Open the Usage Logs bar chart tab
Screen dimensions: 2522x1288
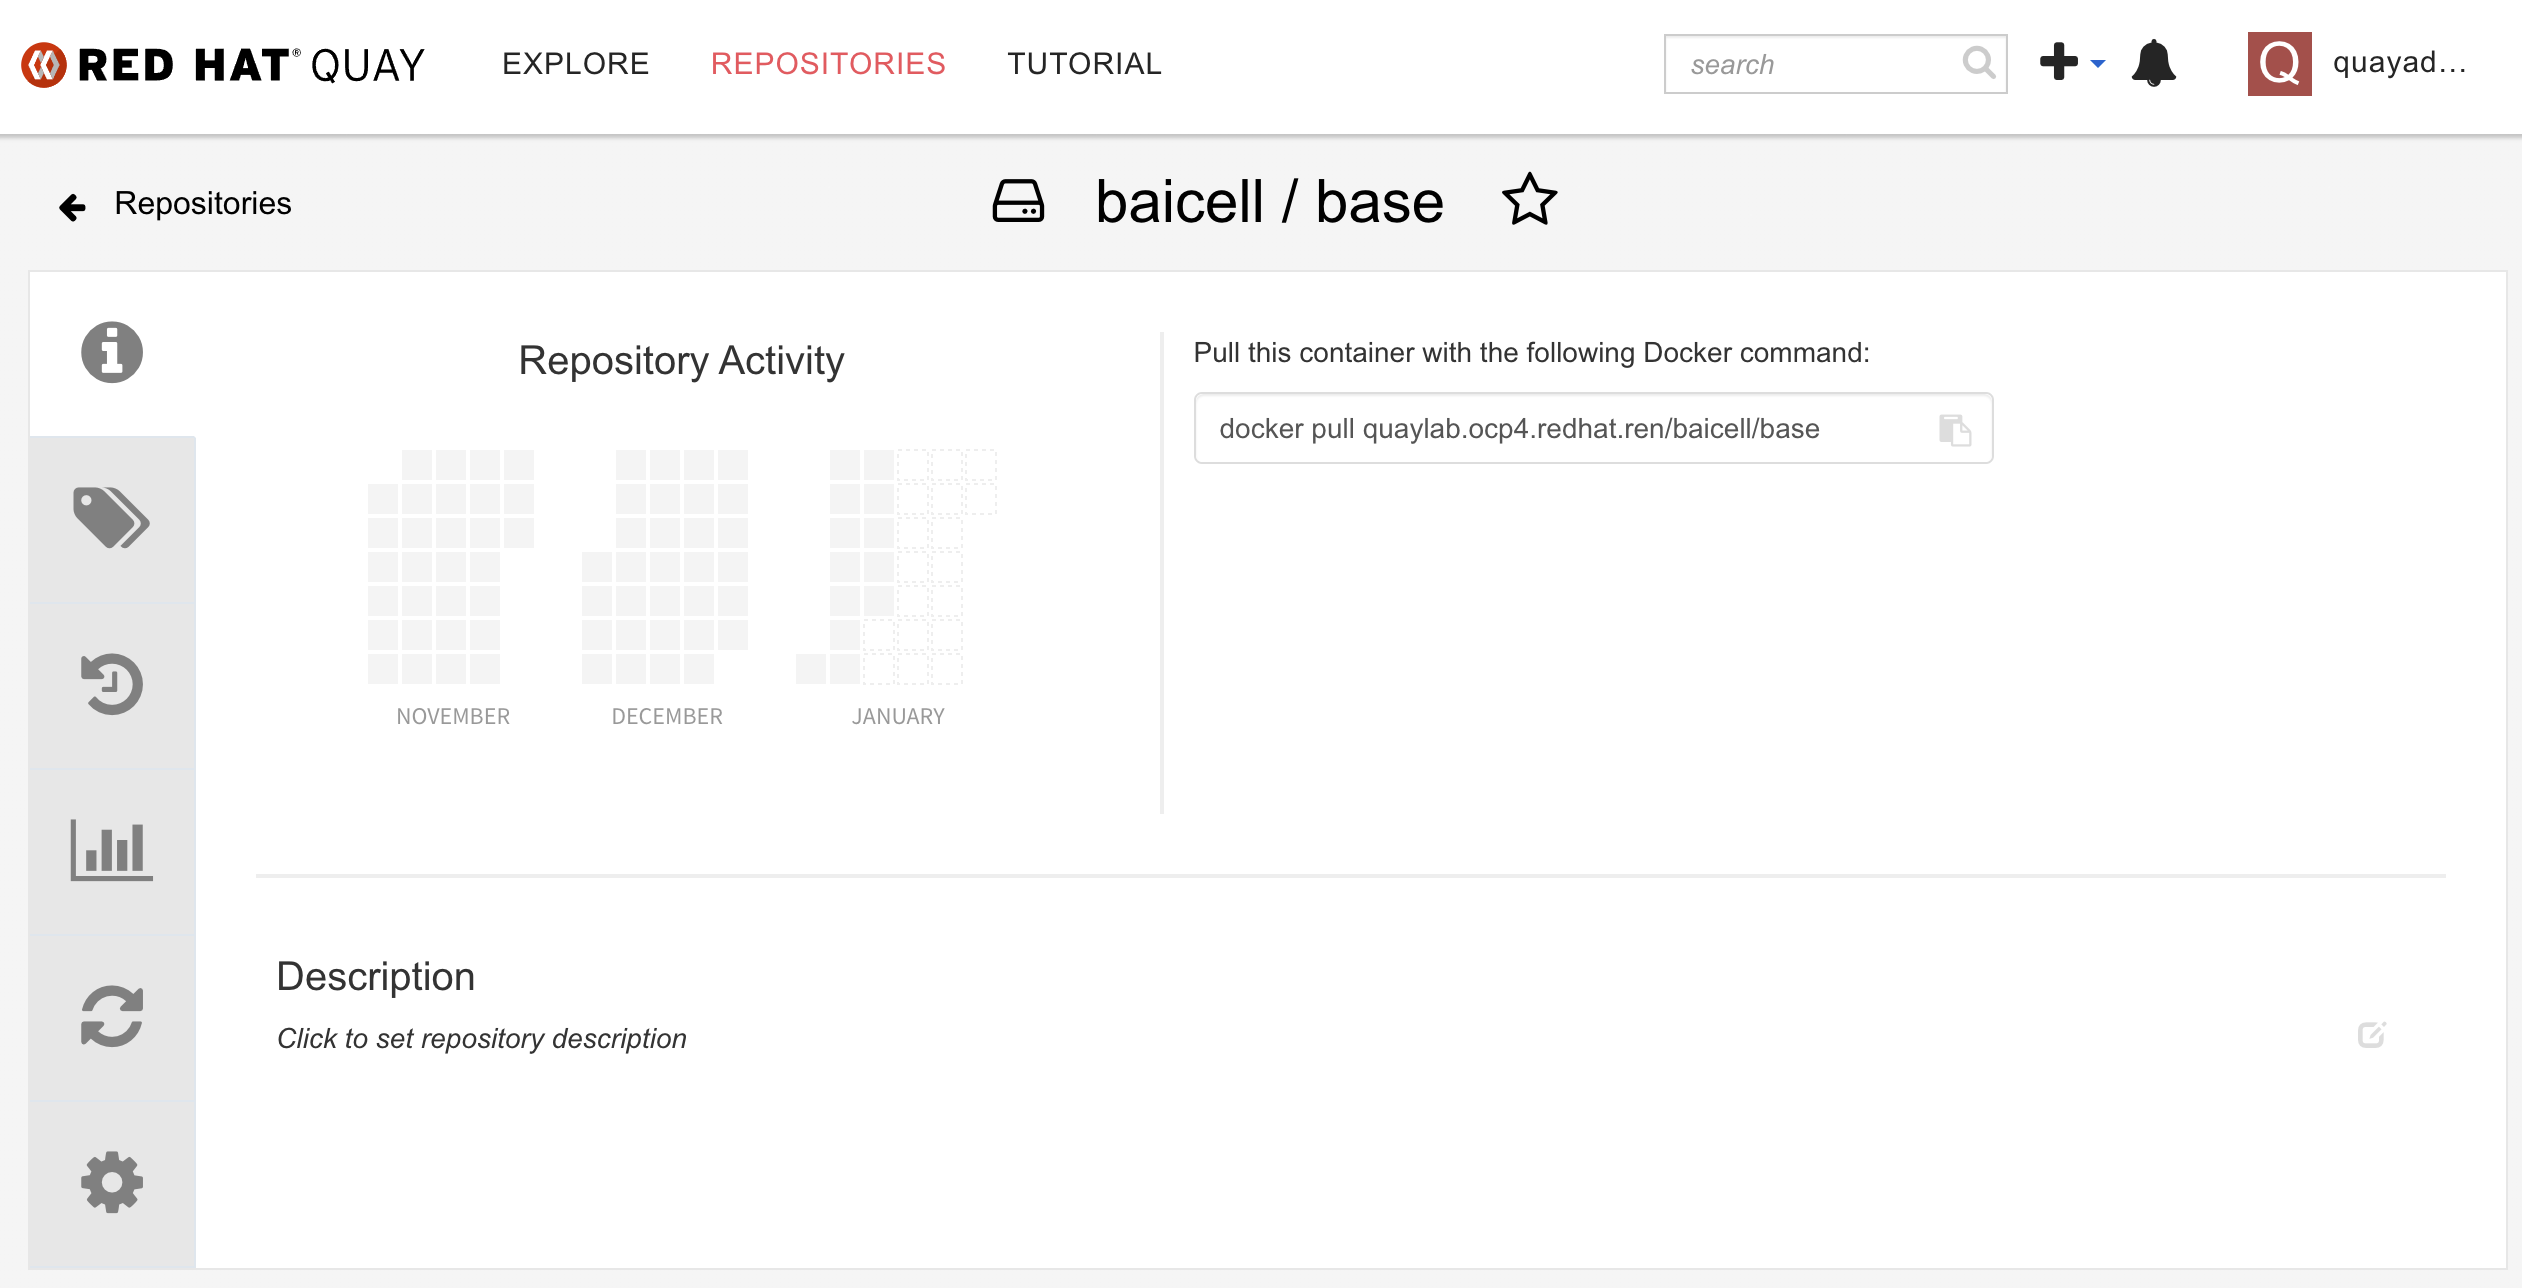click(x=112, y=851)
